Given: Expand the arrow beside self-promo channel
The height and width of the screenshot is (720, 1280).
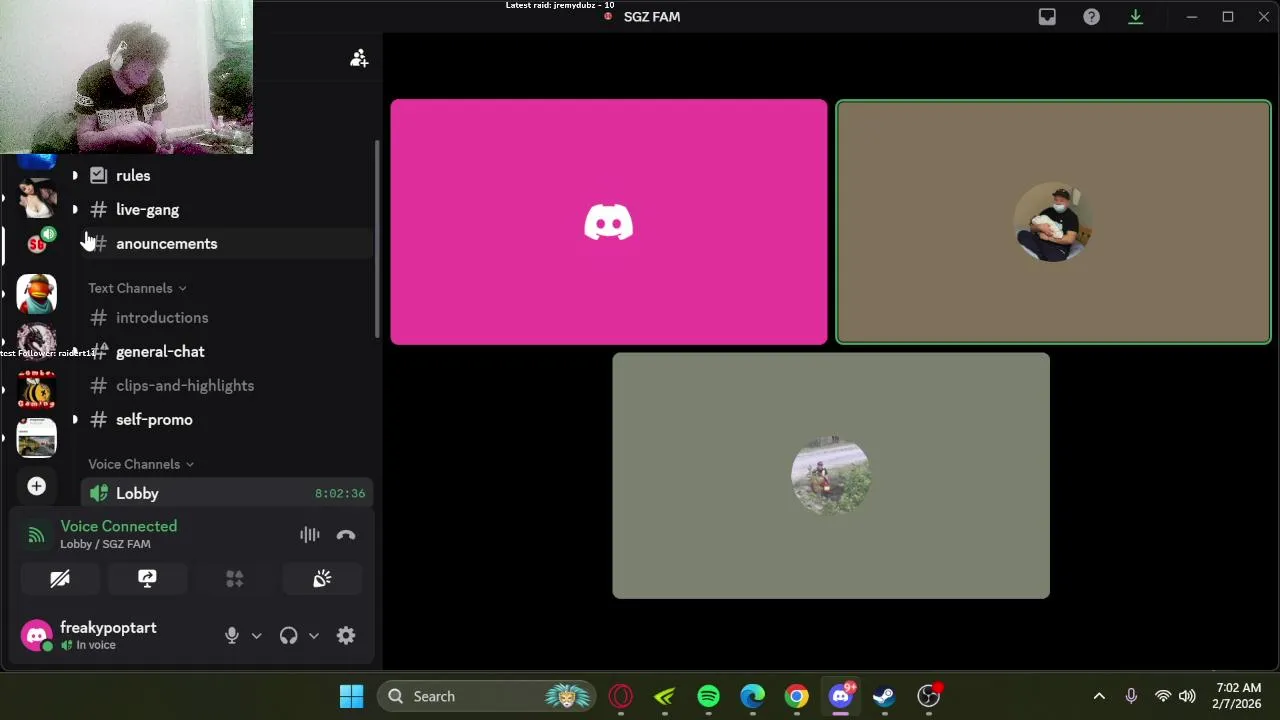Looking at the screenshot, I should pos(75,420).
